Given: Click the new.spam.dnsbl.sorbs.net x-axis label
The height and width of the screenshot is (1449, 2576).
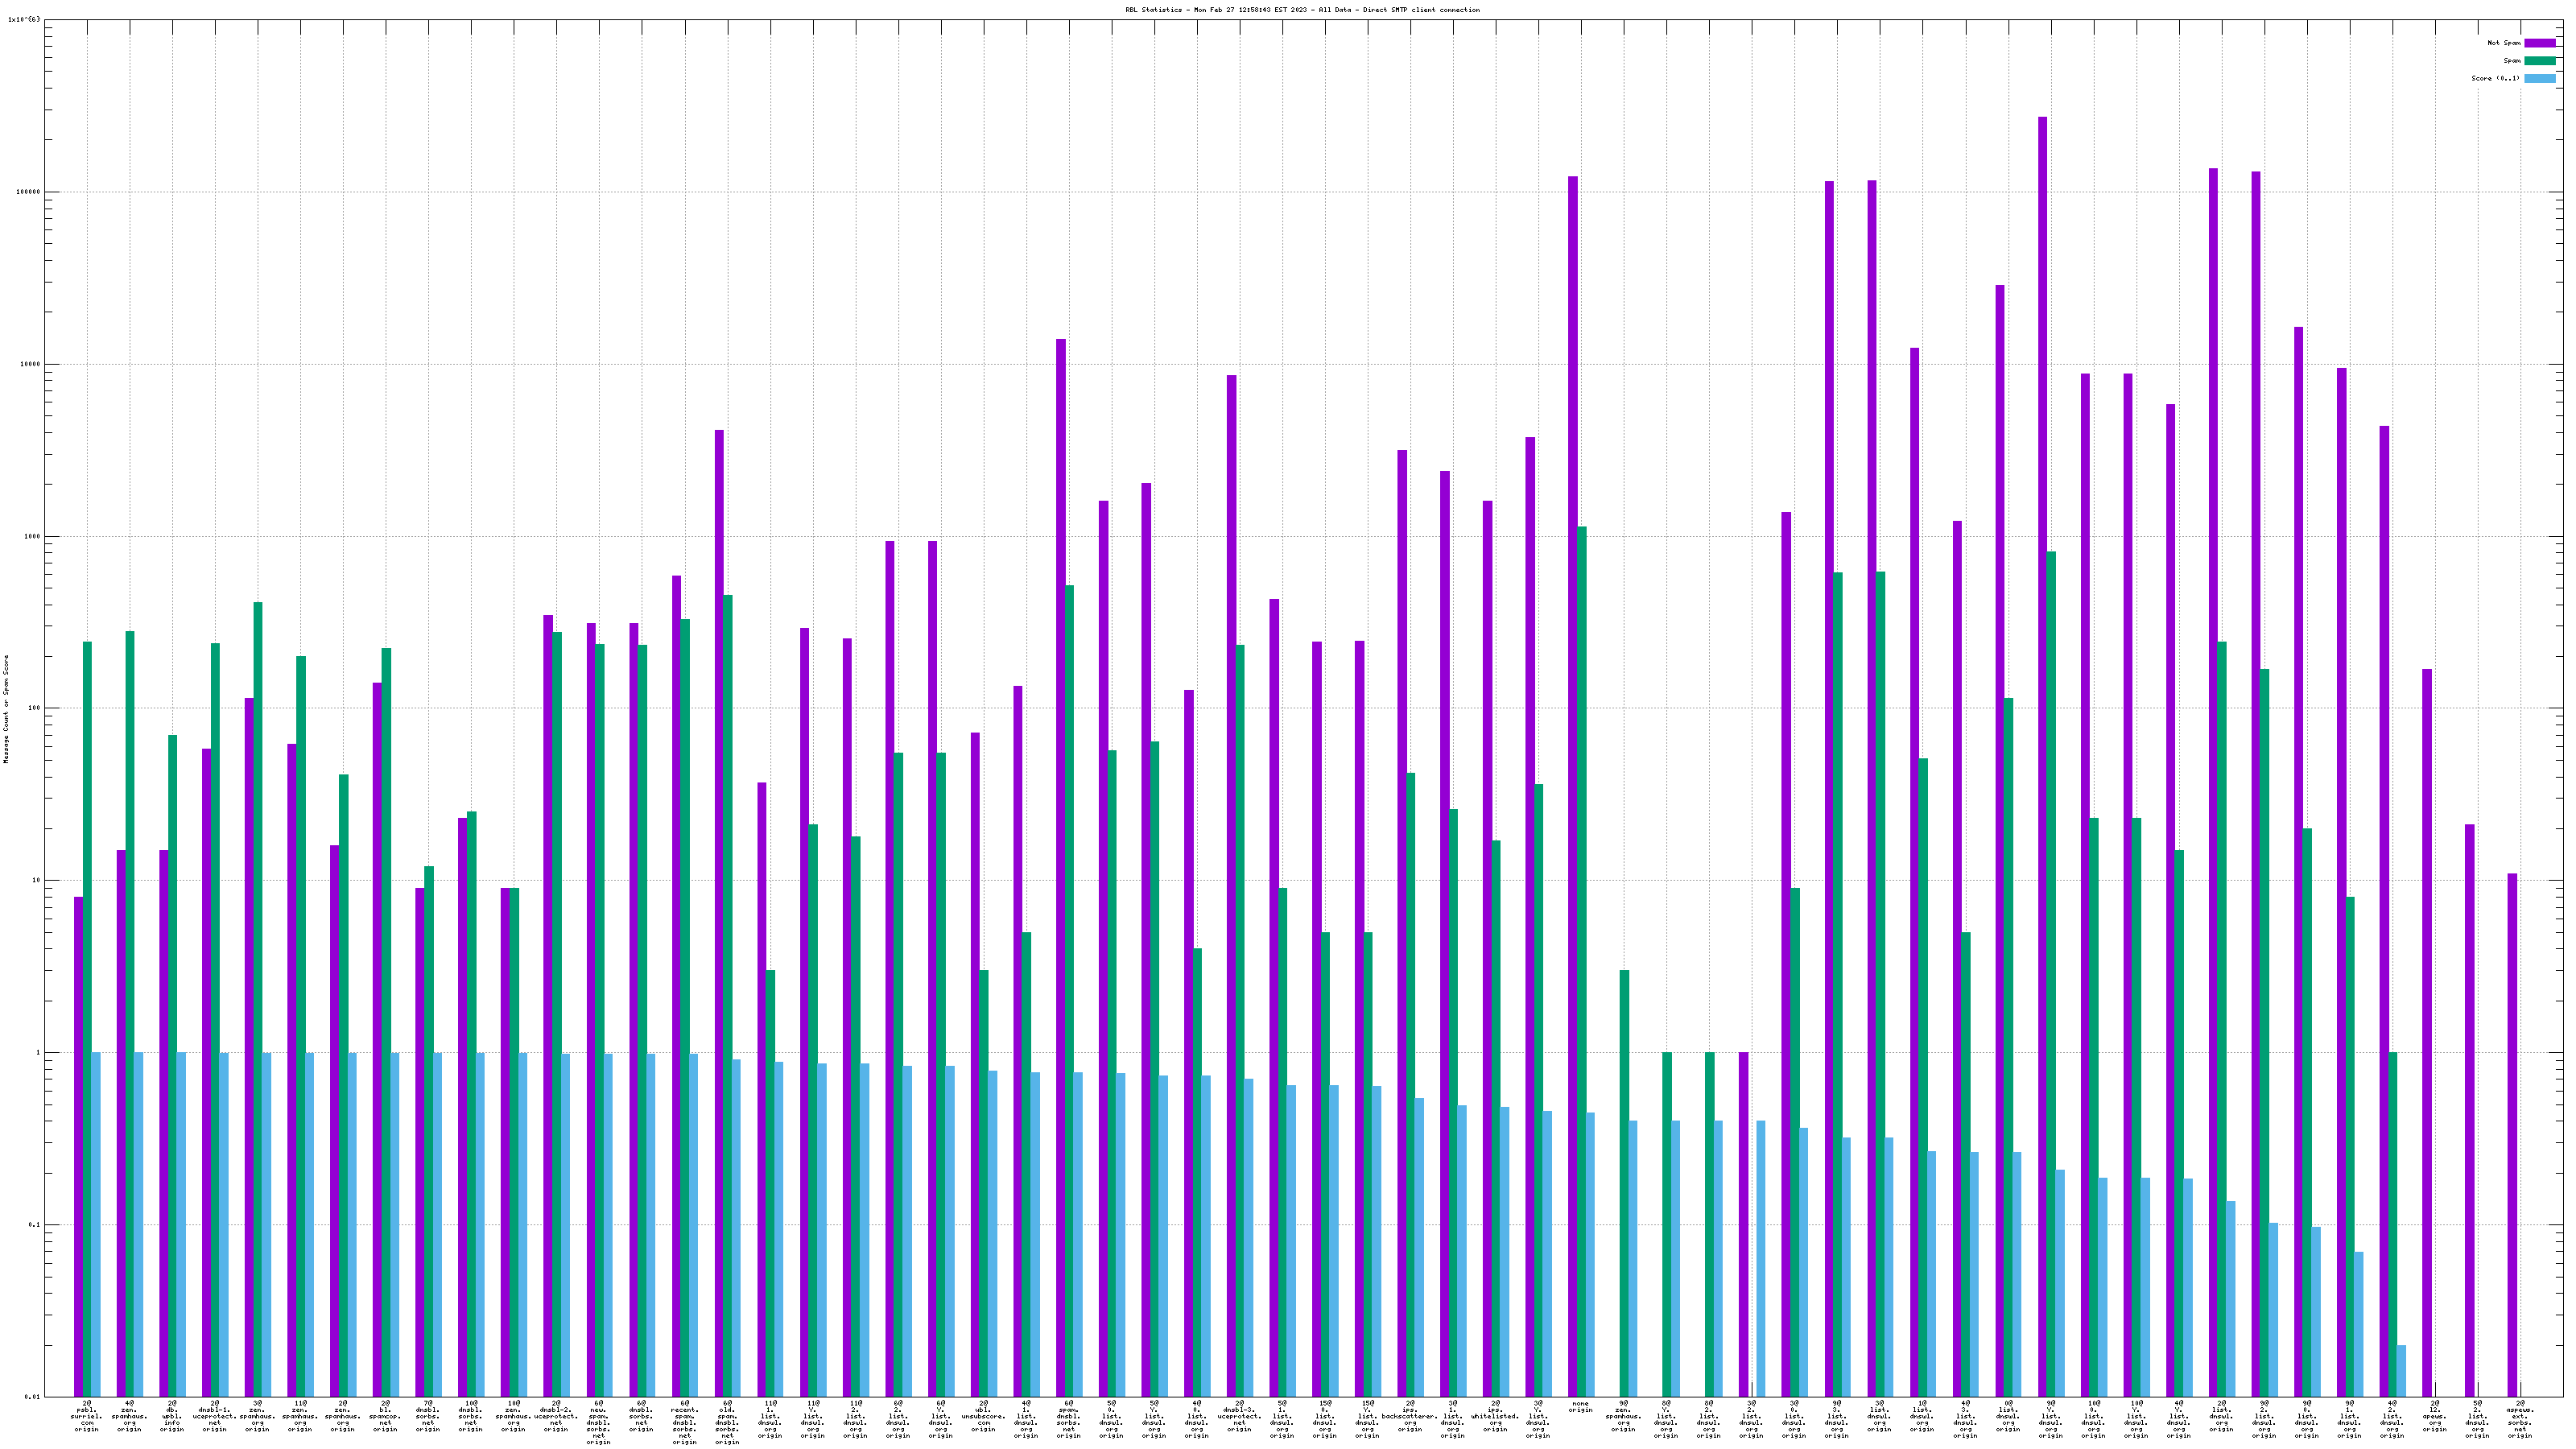Looking at the screenshot, I should [x=599, y=1422].
